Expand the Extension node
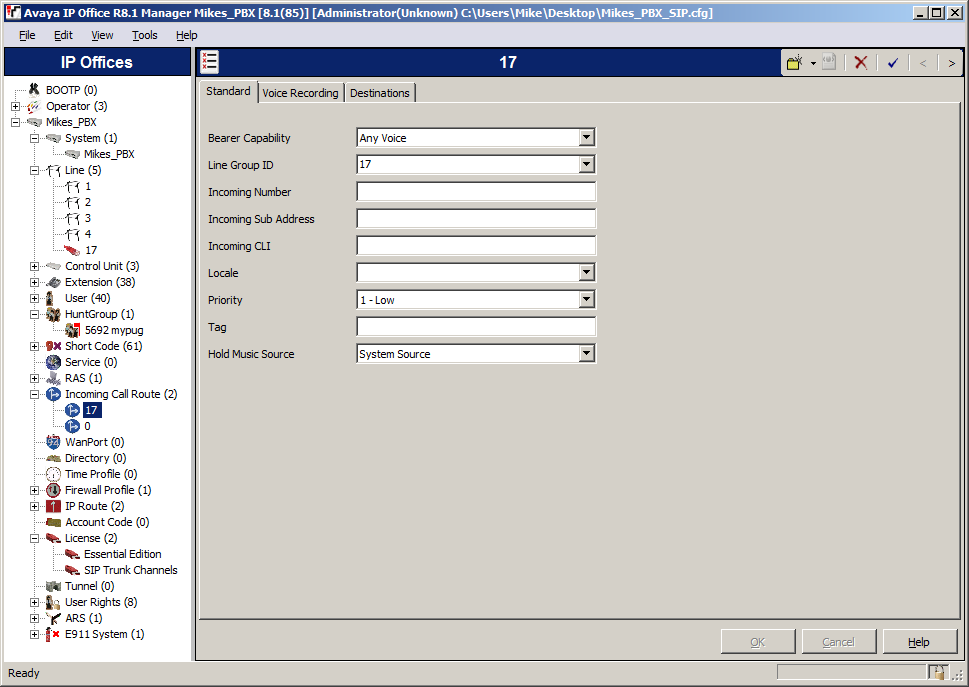 coord(35,282)
